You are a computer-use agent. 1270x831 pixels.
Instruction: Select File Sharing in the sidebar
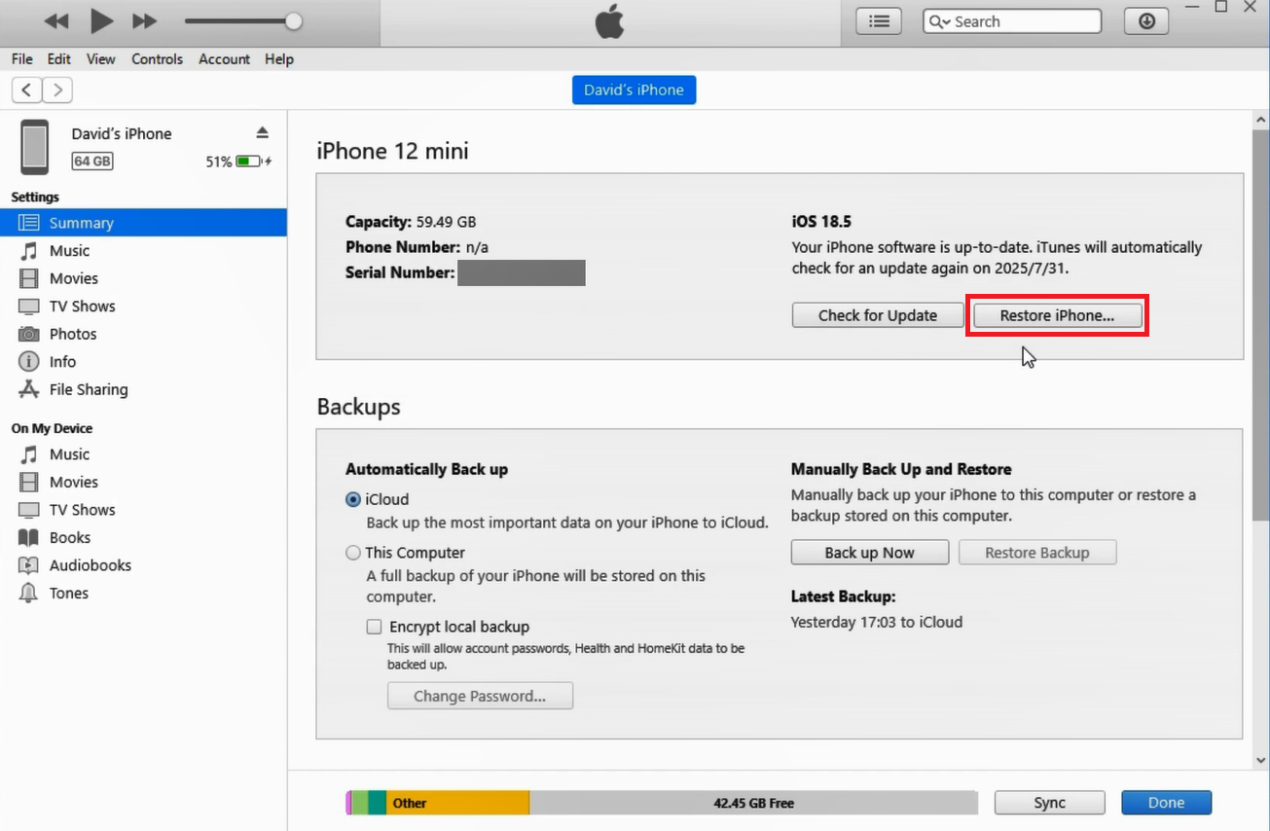89,389
